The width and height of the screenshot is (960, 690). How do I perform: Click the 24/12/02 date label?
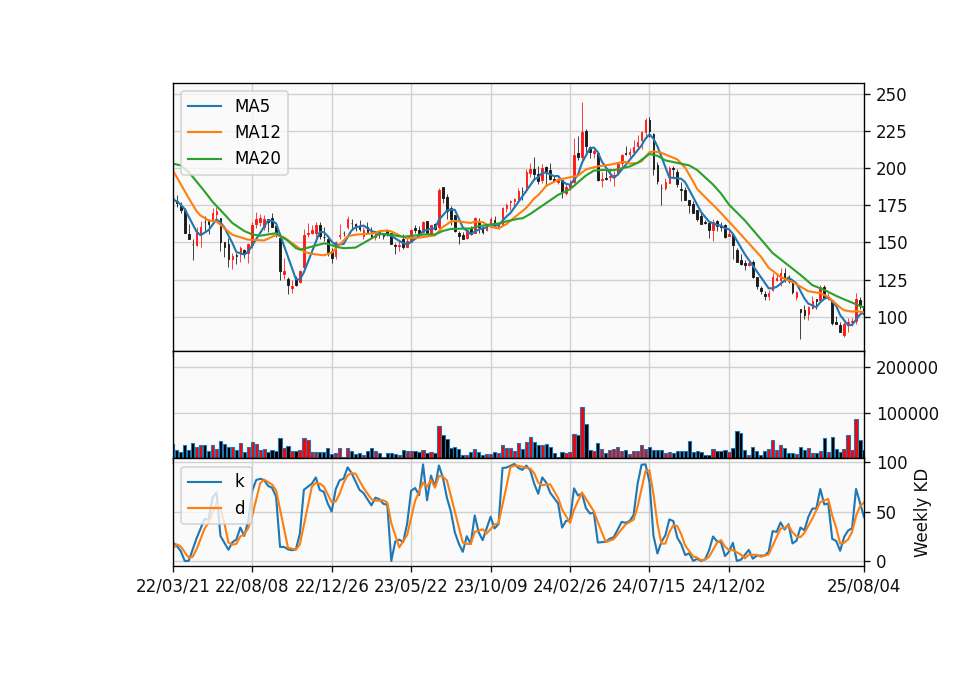pyautogui.click(x=729, y=586)
